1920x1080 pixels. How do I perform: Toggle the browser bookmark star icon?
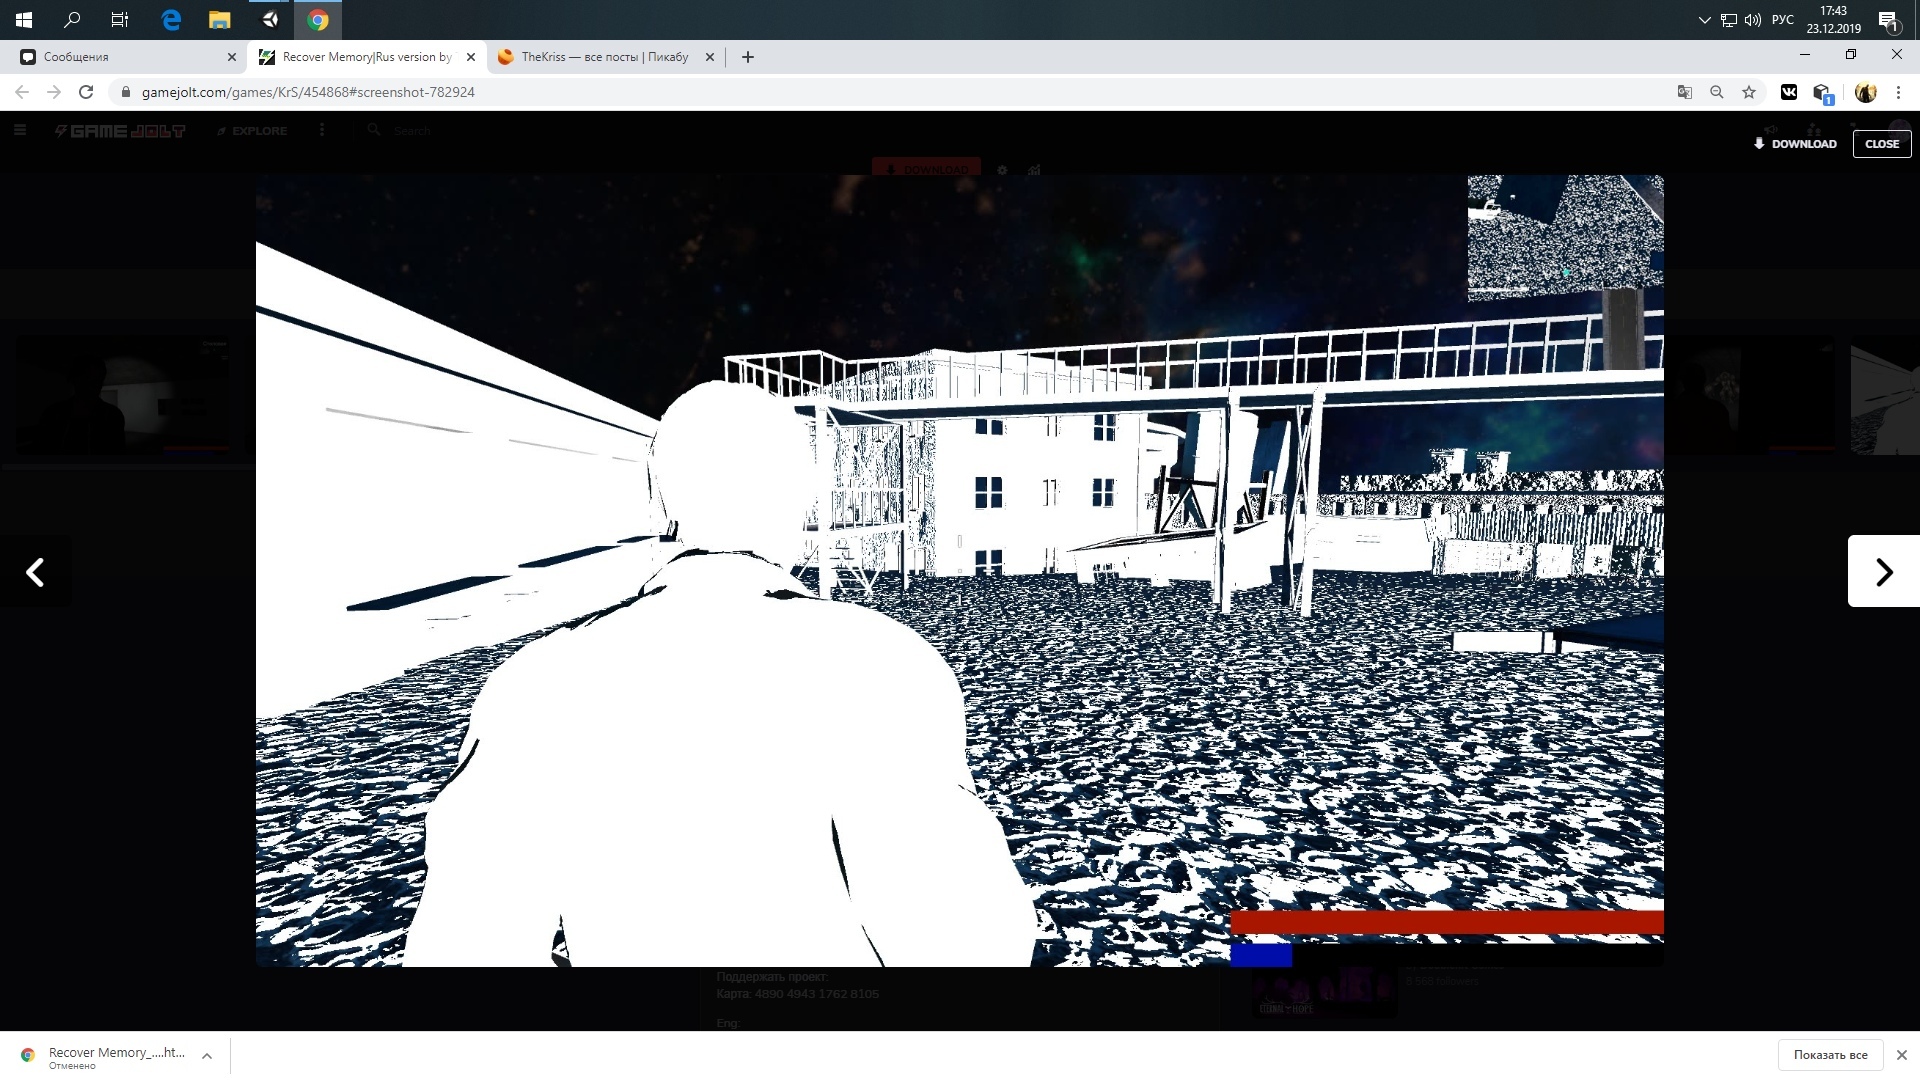1749,91
